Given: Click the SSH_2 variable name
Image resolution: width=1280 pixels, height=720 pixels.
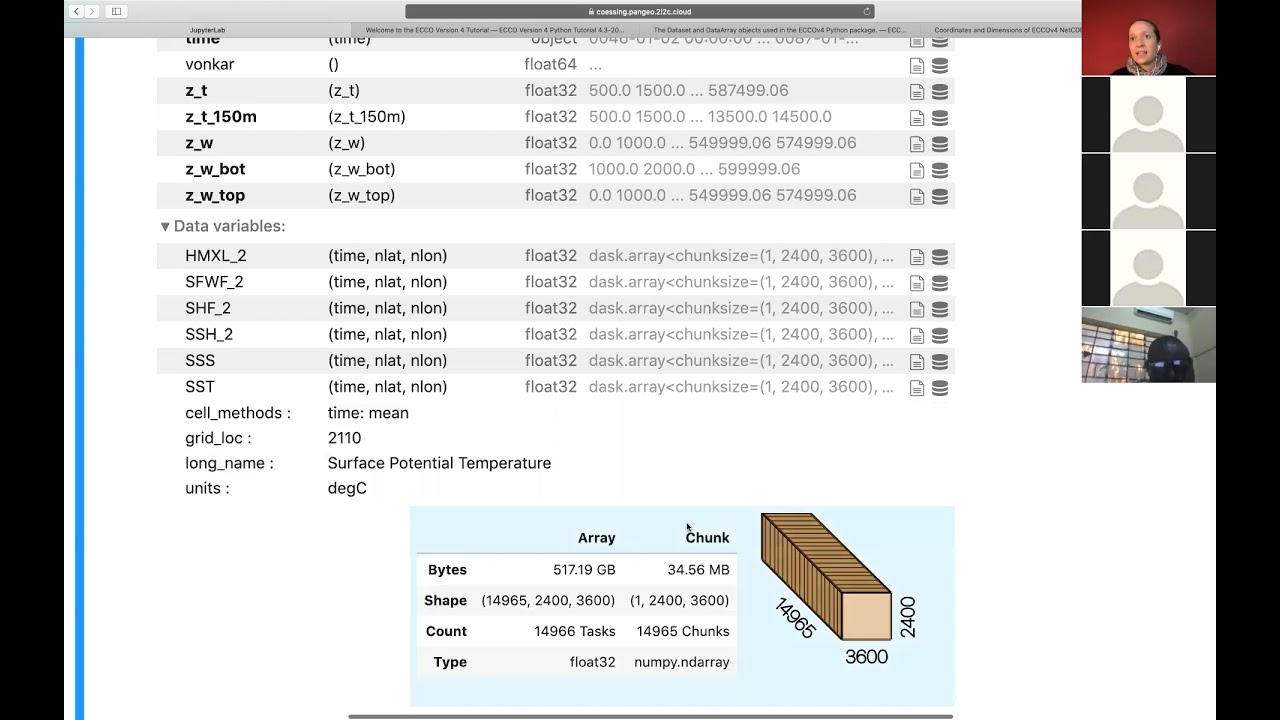Looking at the screenshot, I should click(209, 334).
